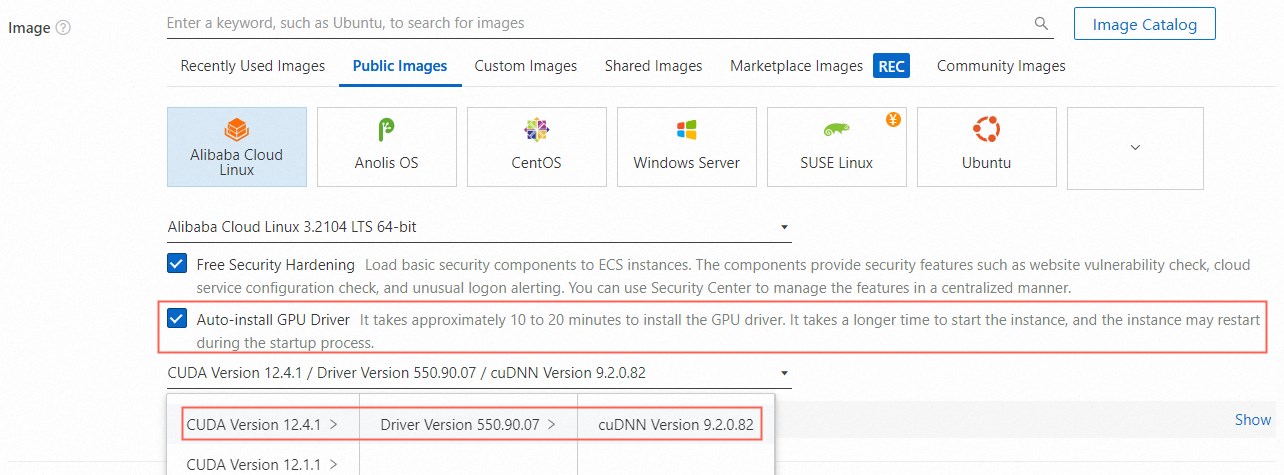The image size is (1284, 475).
Task: Choose CUDA Version 12.1.1 option
Action: [263, 463]
